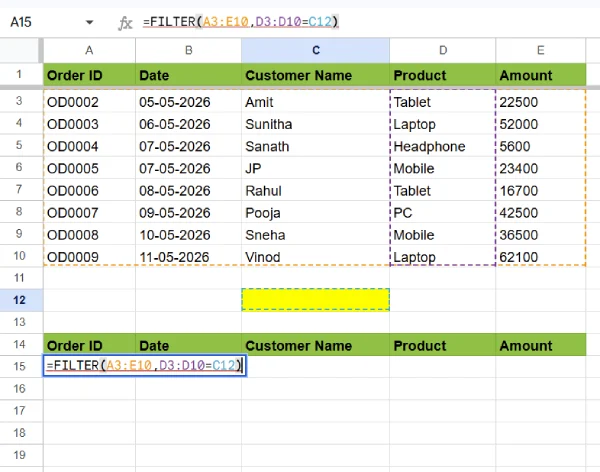
Task: Select column D header
Action: (x=443, y=50)
